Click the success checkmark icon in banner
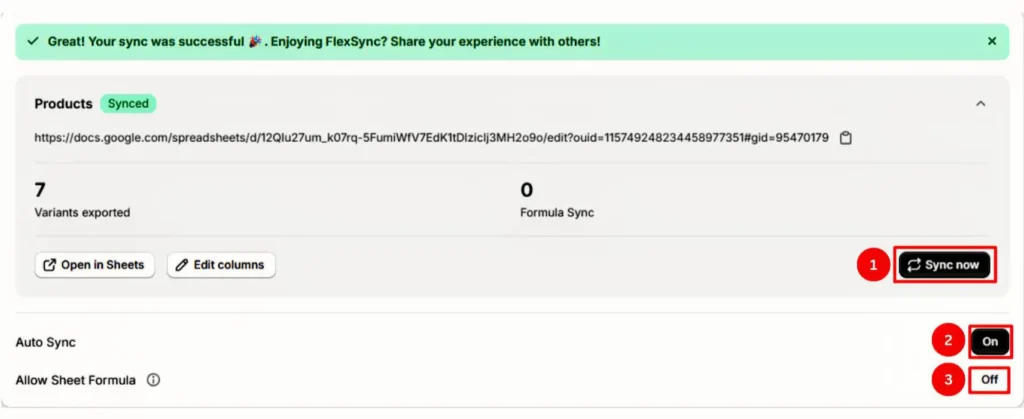 pyautogui.click(x=33, y=42)
